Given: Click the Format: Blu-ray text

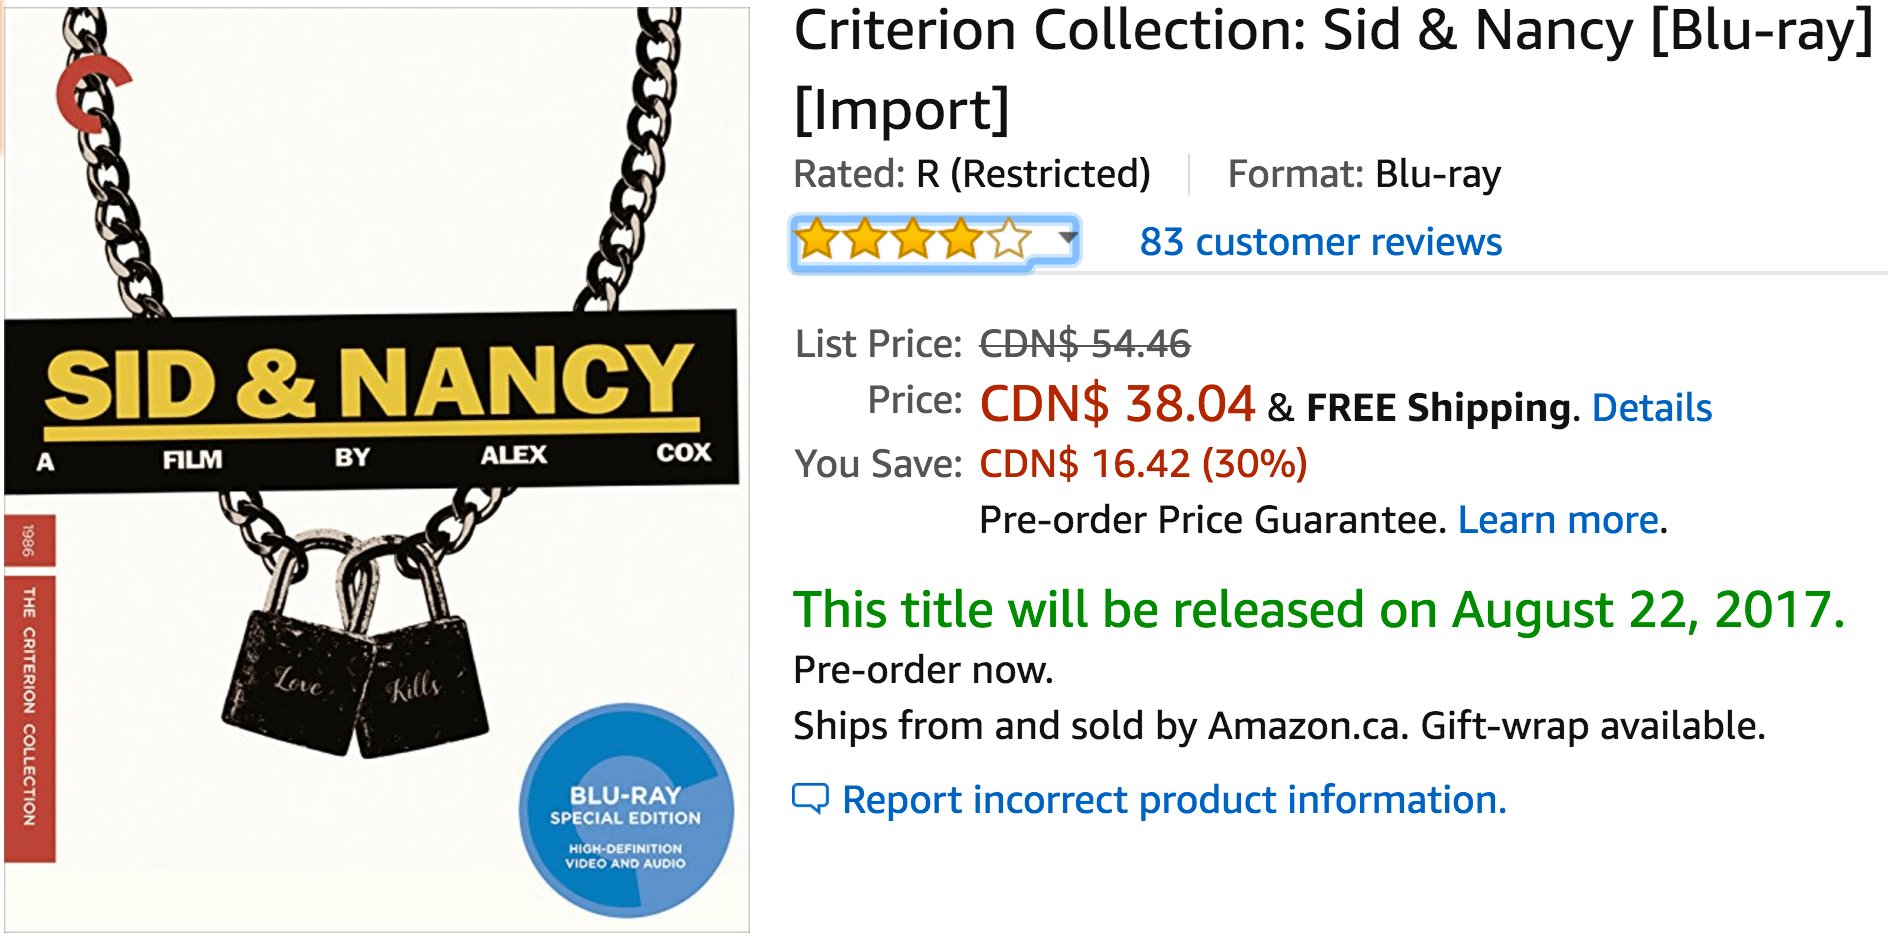Looking at the screenshot, I should [1364, 174].
